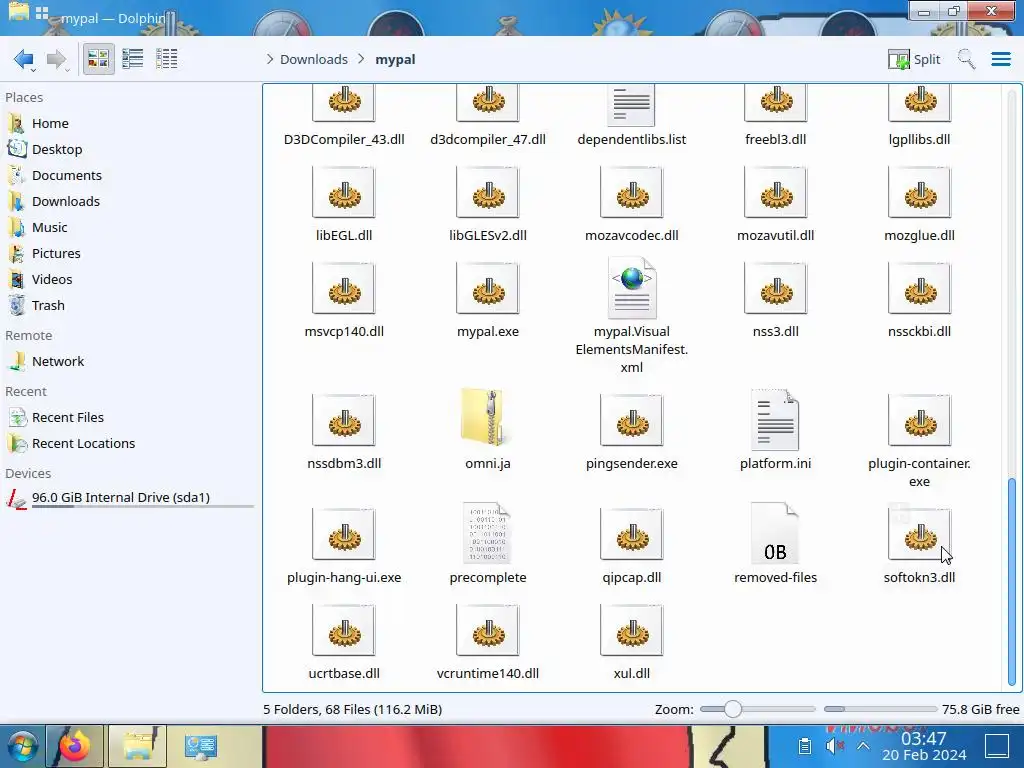Select platform.ini file icon
Image resolution: width=1024 pixels, height=768 pixels.
tap(775, 420)
